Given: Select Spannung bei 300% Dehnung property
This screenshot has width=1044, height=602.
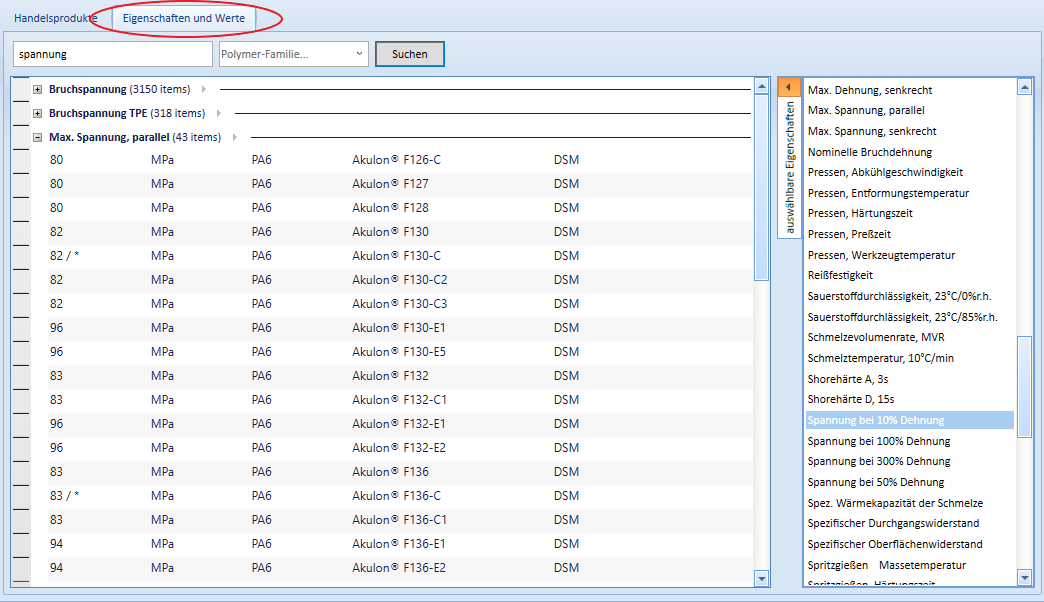Looking at the screenshot, I should pos(878,461).
